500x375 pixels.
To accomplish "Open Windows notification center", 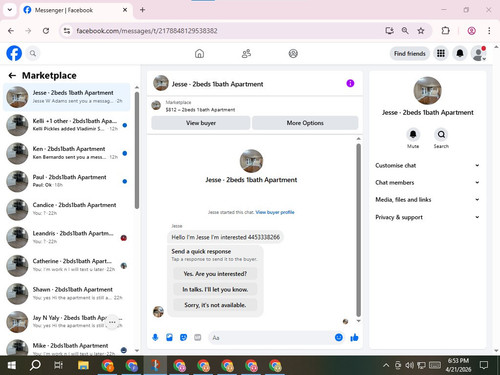I will pos(484,365).
